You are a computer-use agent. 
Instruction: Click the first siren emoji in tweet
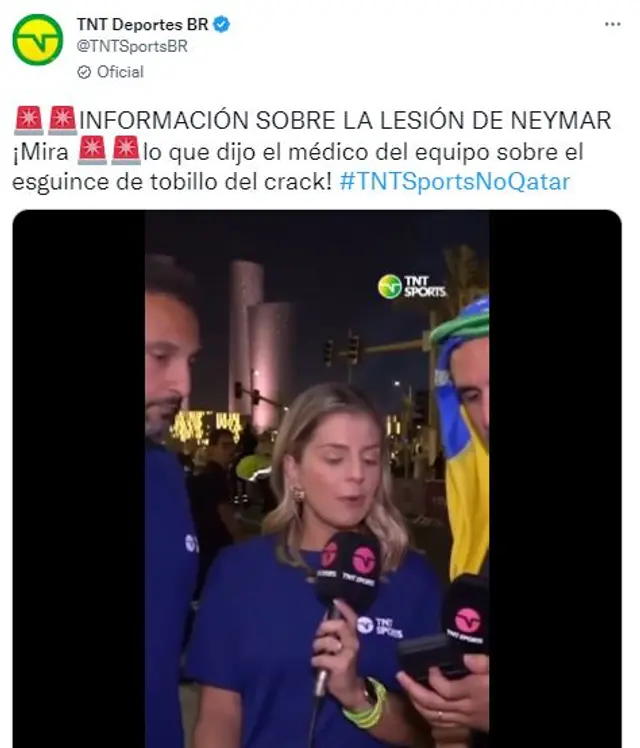(x=29, y=120)
